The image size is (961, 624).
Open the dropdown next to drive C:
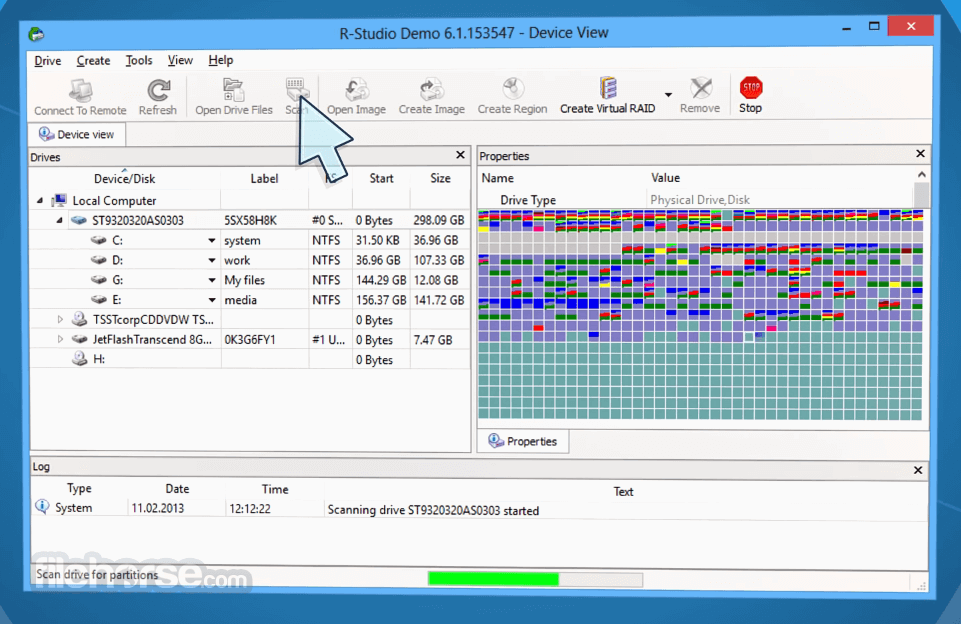pyautogui.click(x=213, y=239)
